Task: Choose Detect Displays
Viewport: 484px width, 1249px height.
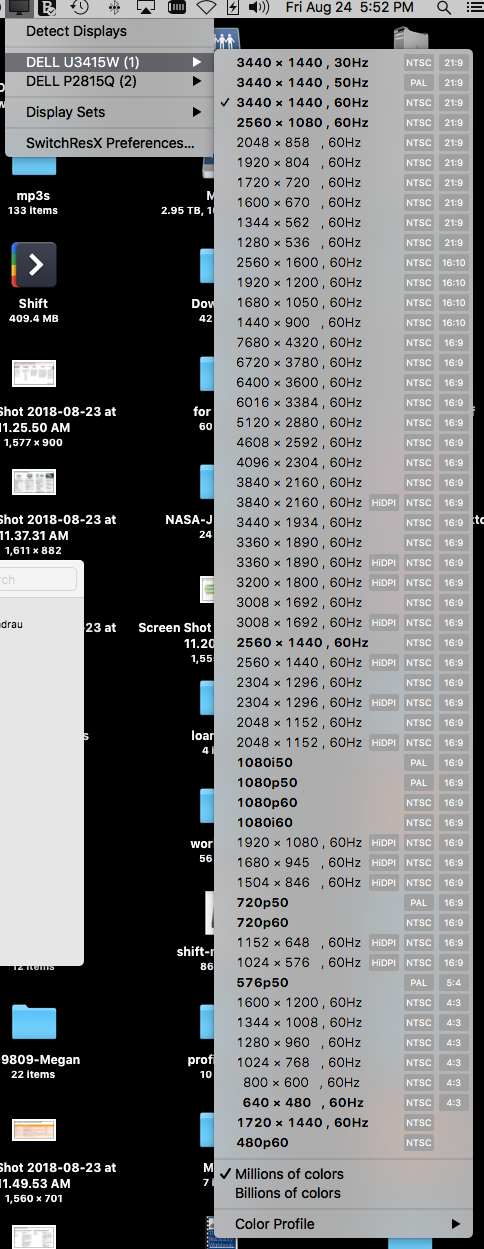Action: pos(109,31)
